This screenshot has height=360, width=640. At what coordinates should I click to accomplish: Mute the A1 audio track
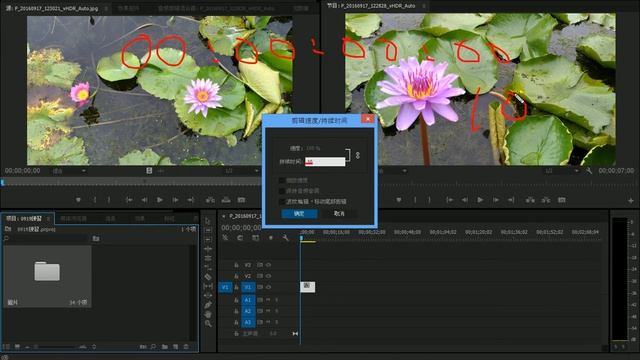[x=268, y=300]
